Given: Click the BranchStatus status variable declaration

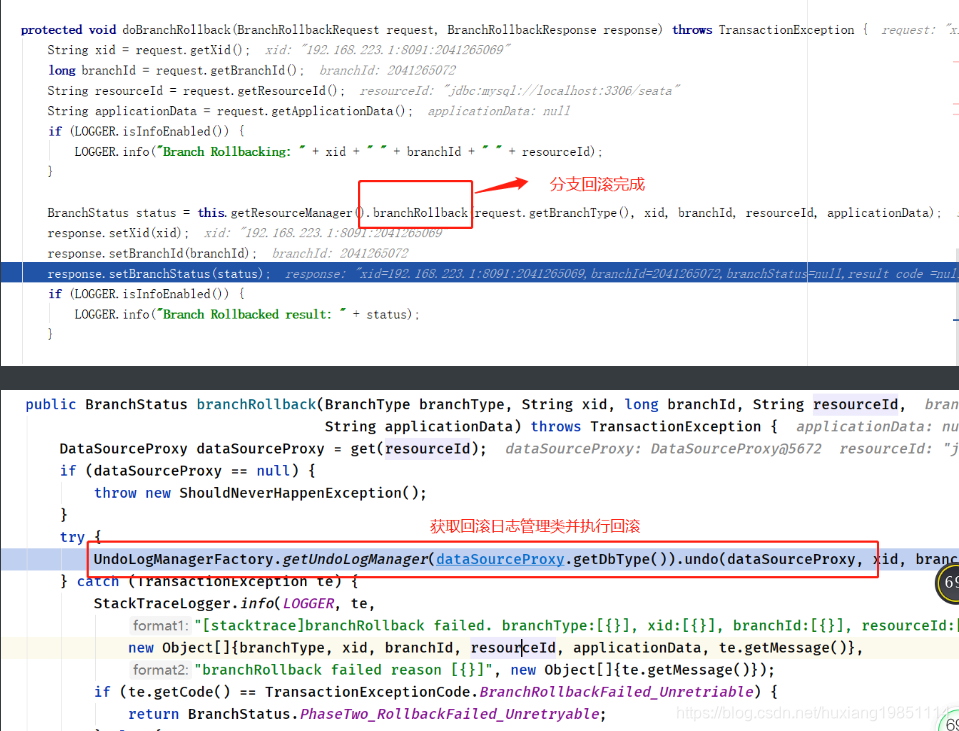Looking at the screenshot, I should tap(112, 213).
